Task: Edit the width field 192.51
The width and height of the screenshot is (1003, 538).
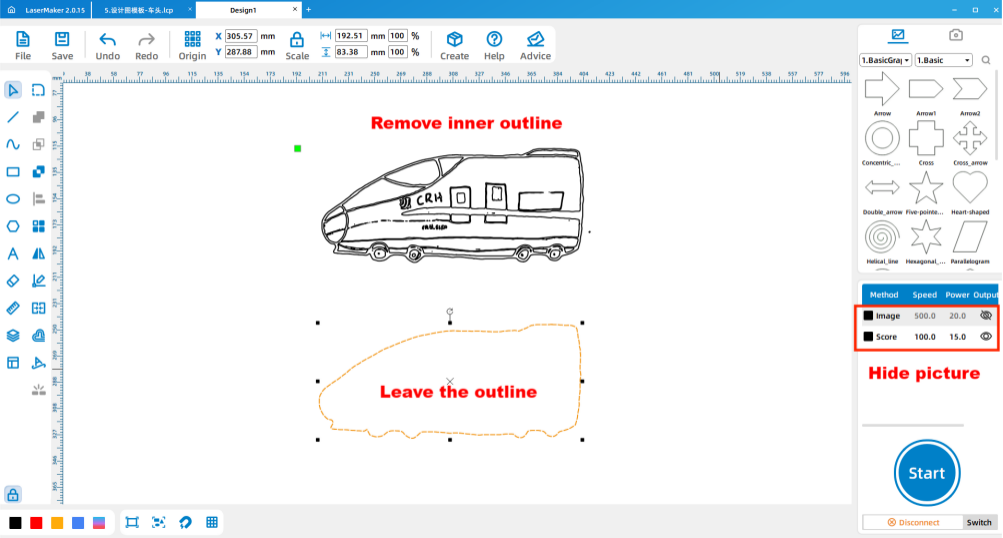Action: point(351,36)
